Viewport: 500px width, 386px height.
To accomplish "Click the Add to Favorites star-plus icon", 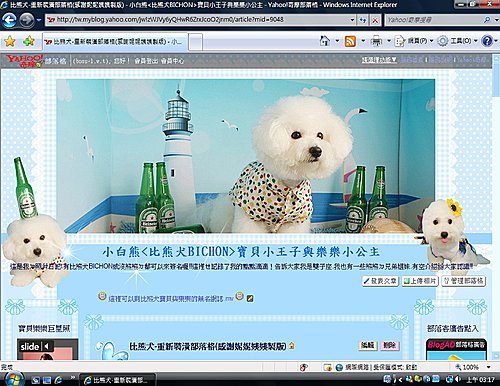I will click(x=29, y=41).
